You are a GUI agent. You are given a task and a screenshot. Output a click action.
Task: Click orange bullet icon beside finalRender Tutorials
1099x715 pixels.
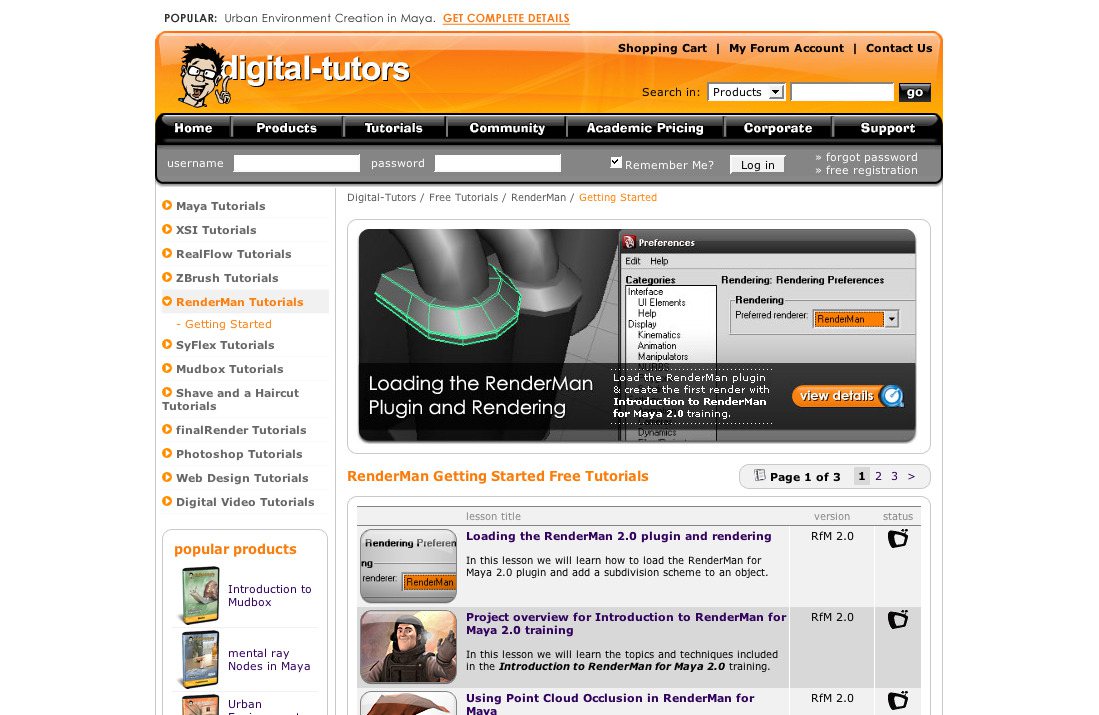coord(167,429)
